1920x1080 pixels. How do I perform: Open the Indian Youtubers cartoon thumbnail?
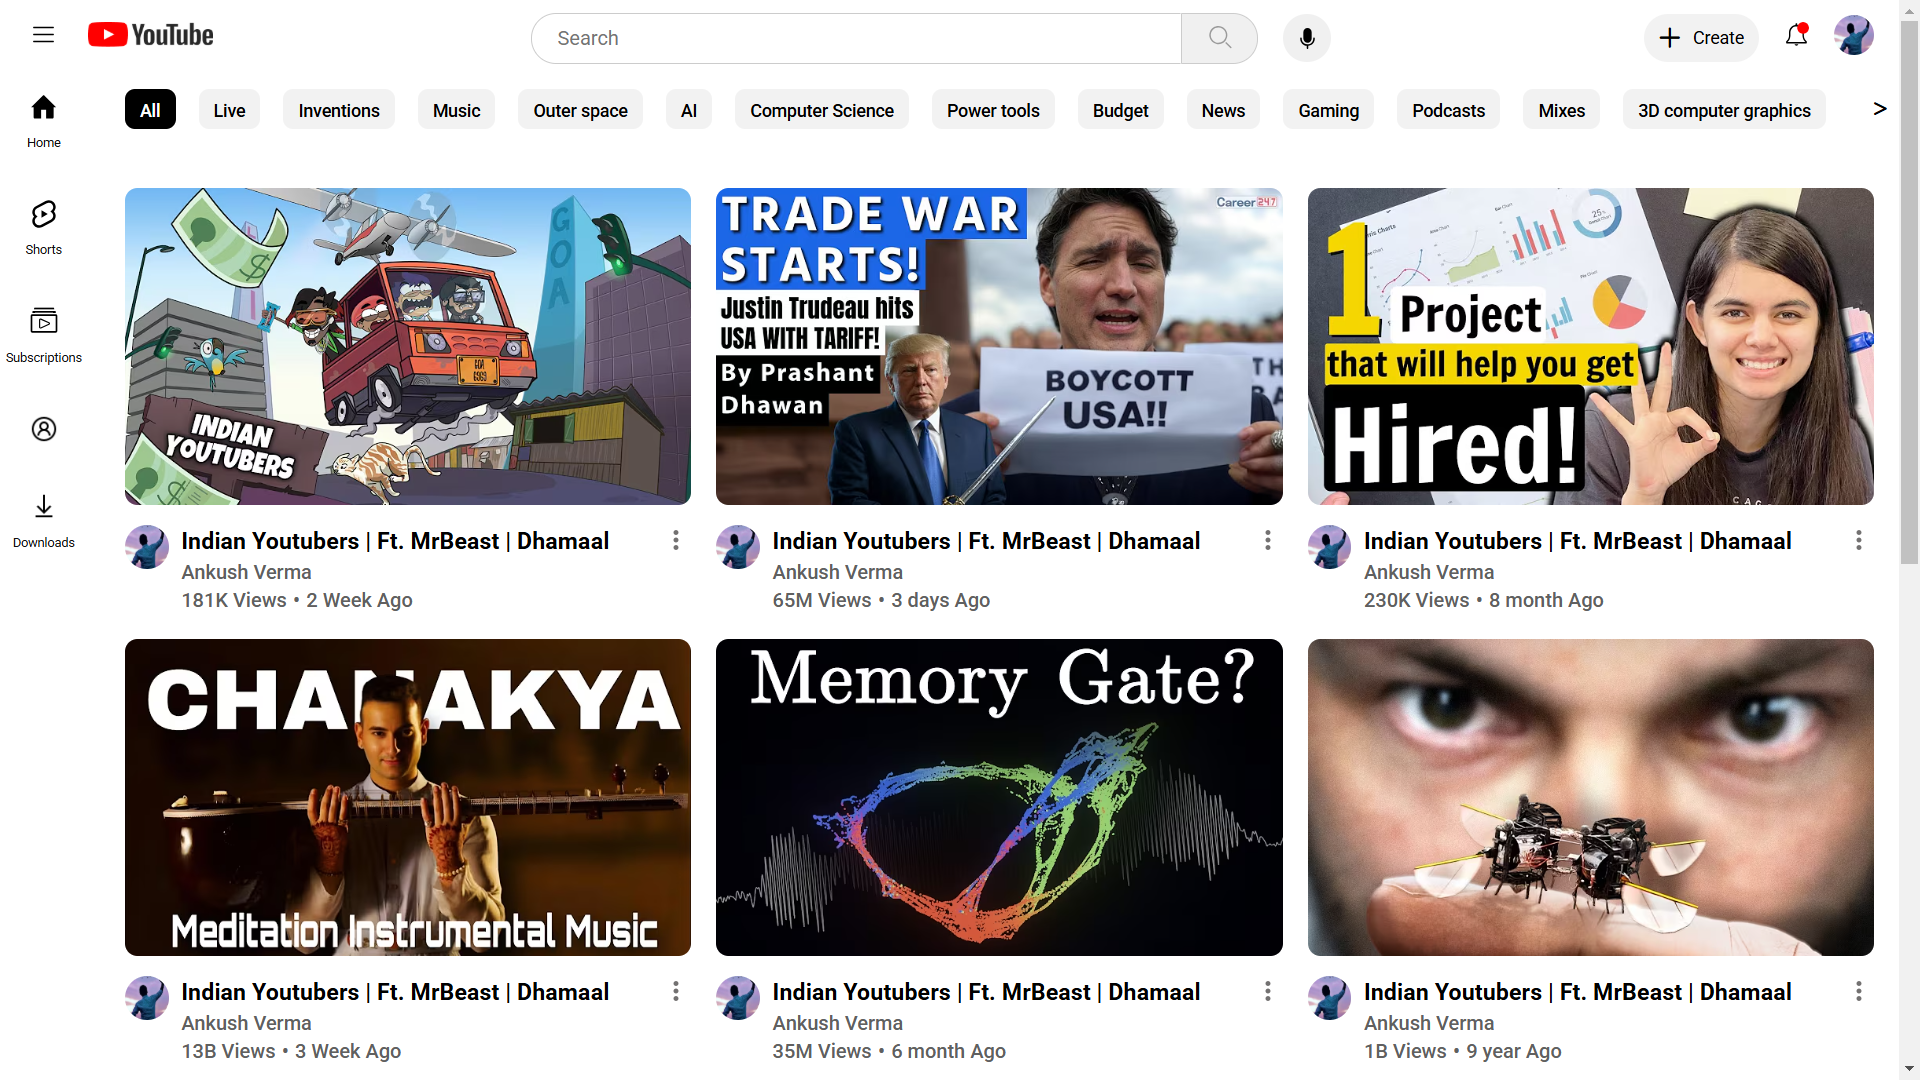point(408,346)
